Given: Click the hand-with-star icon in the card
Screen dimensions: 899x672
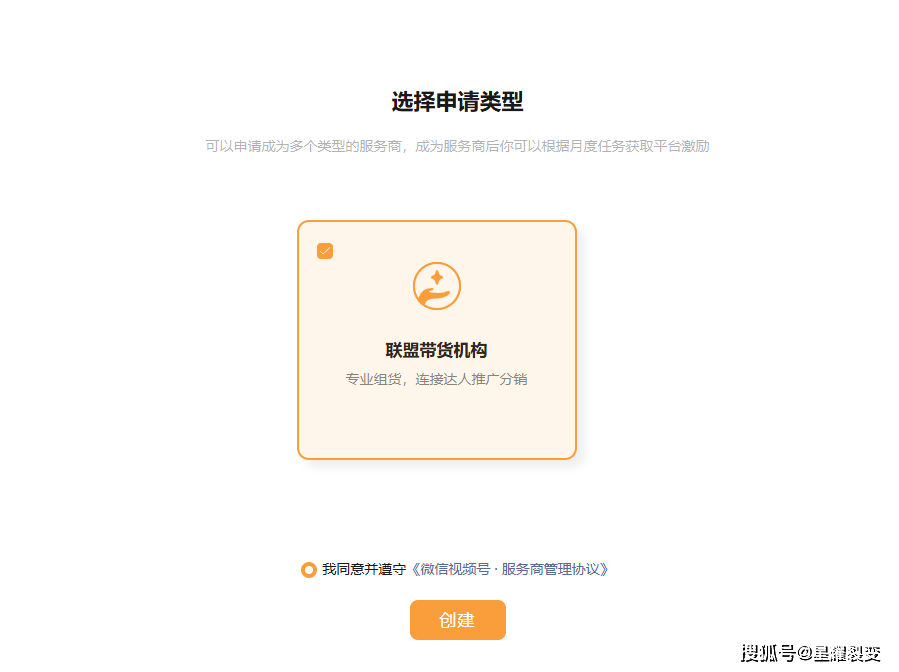Looking at the screenshot, I should click(436, 286).
